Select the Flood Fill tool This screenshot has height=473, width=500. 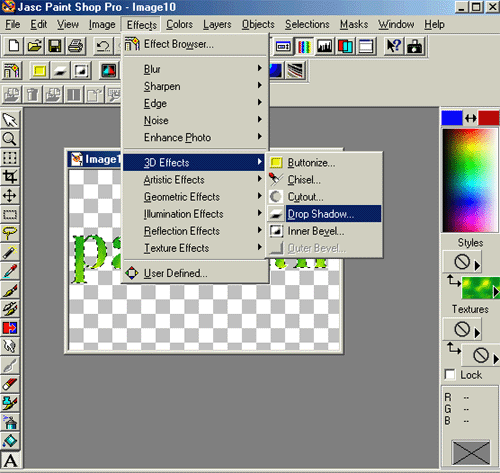pyautogui.click(x=10, y=441)
